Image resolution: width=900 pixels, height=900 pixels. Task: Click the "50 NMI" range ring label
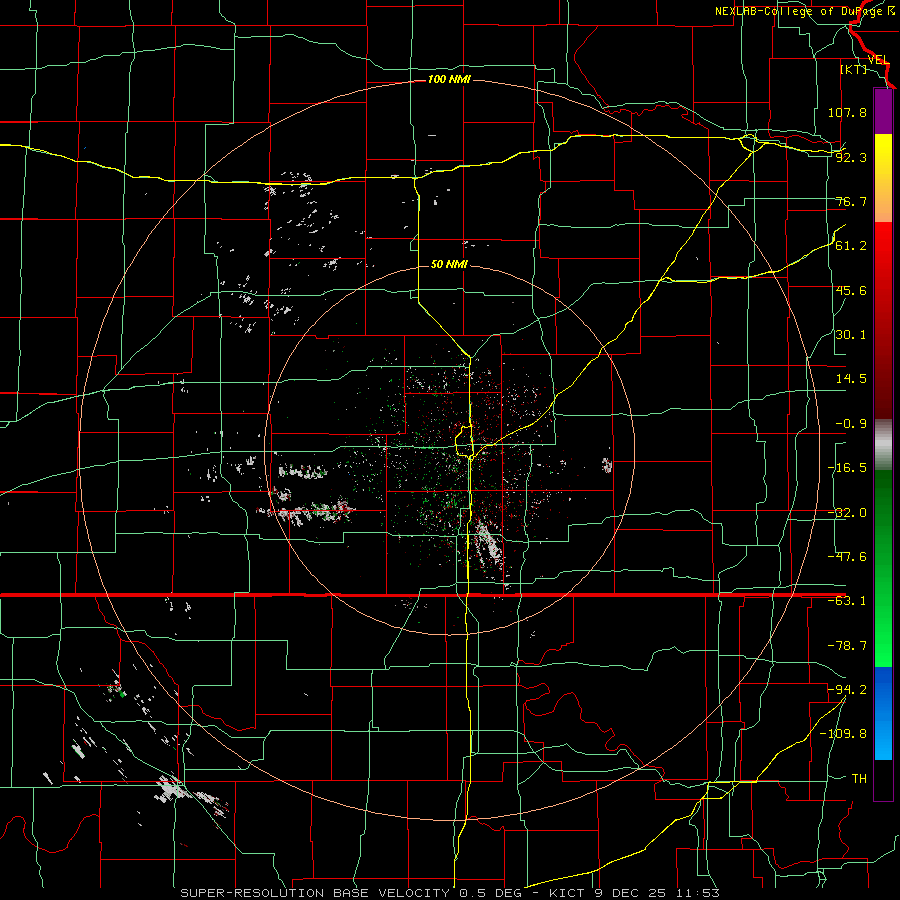(449, 264)
